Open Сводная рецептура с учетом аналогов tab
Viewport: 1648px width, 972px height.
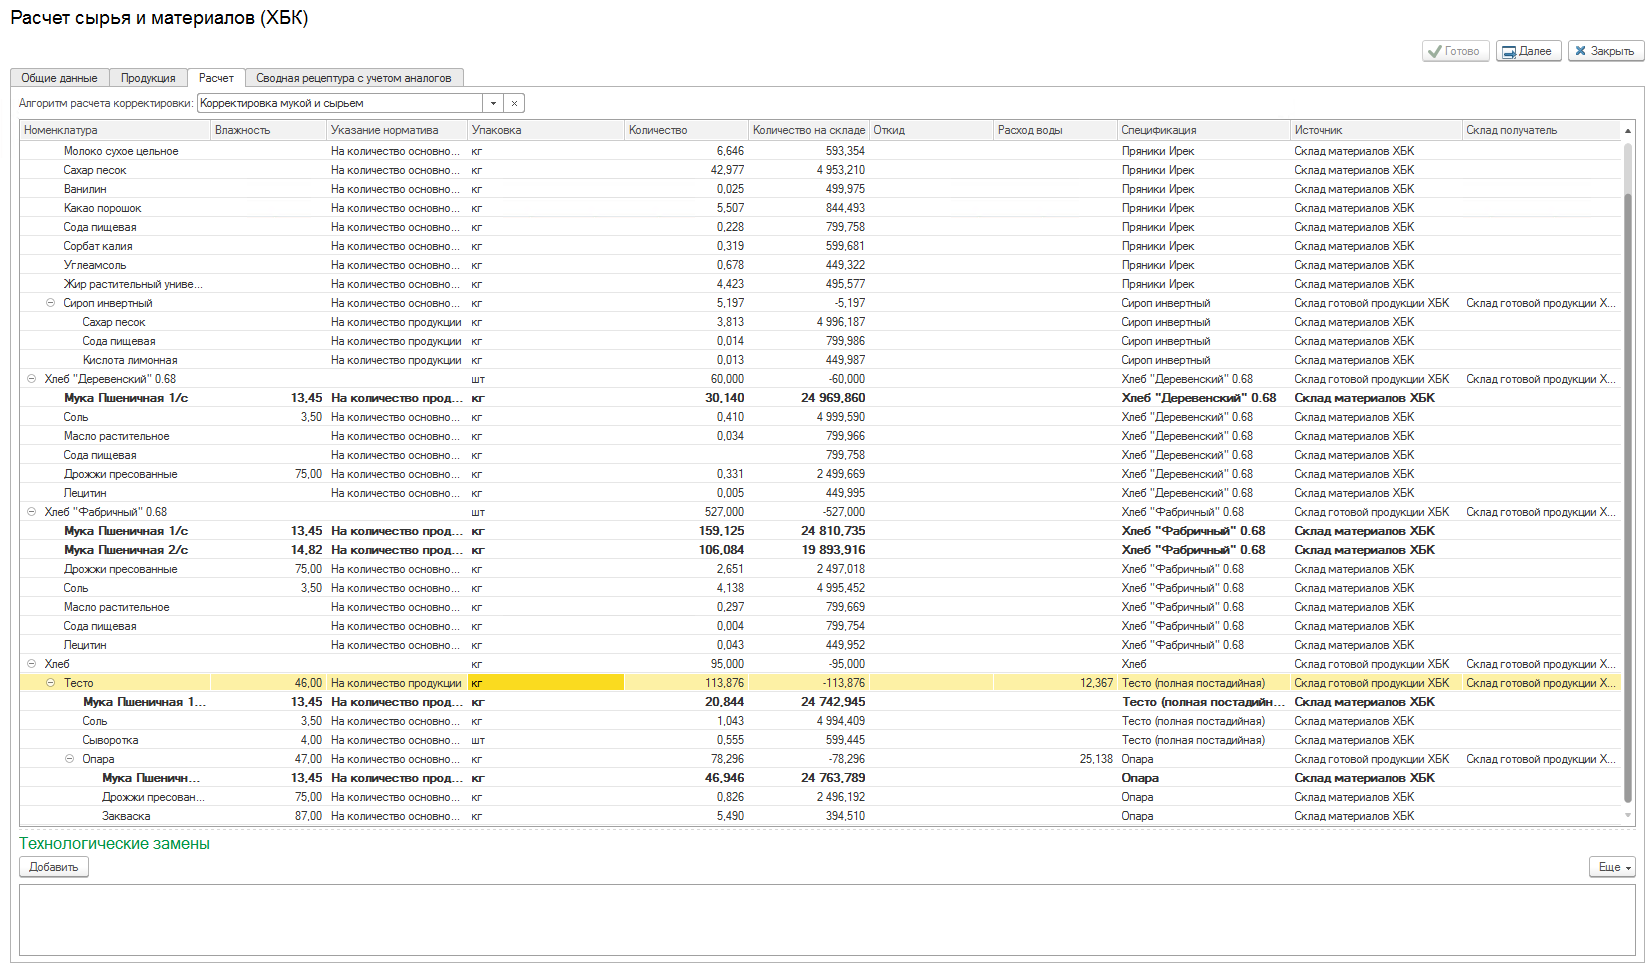click(354, 78)
